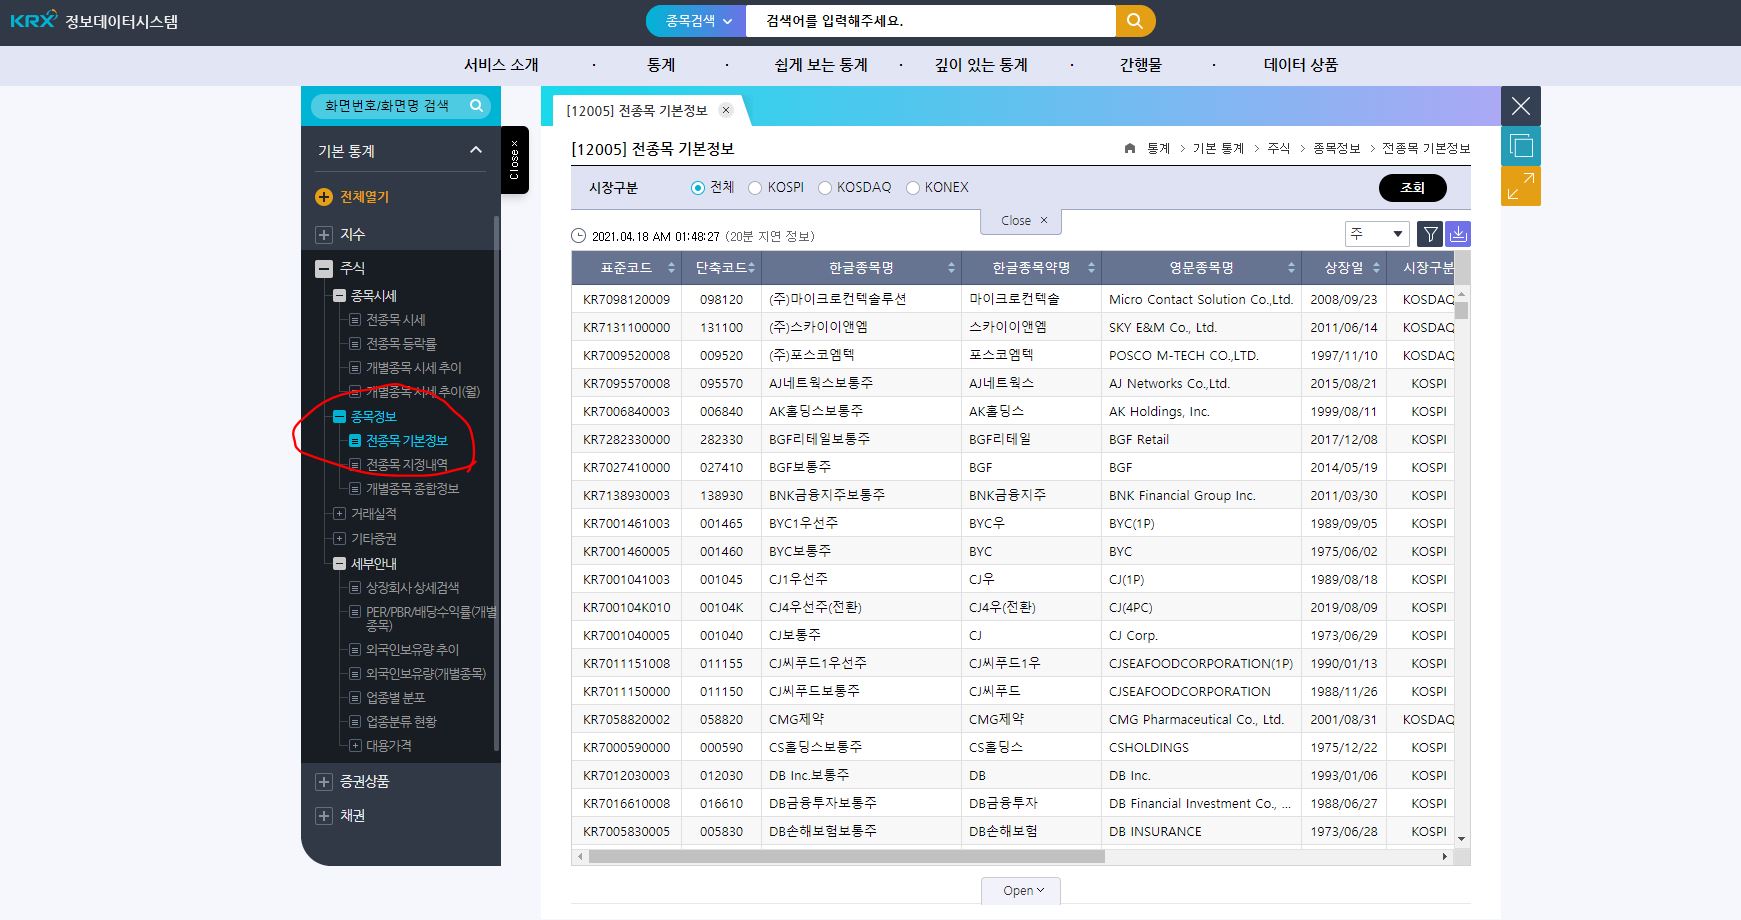Click the 전종목 시세 page icon
This screenshot has width=1741, height=920.
click(354, 320)
